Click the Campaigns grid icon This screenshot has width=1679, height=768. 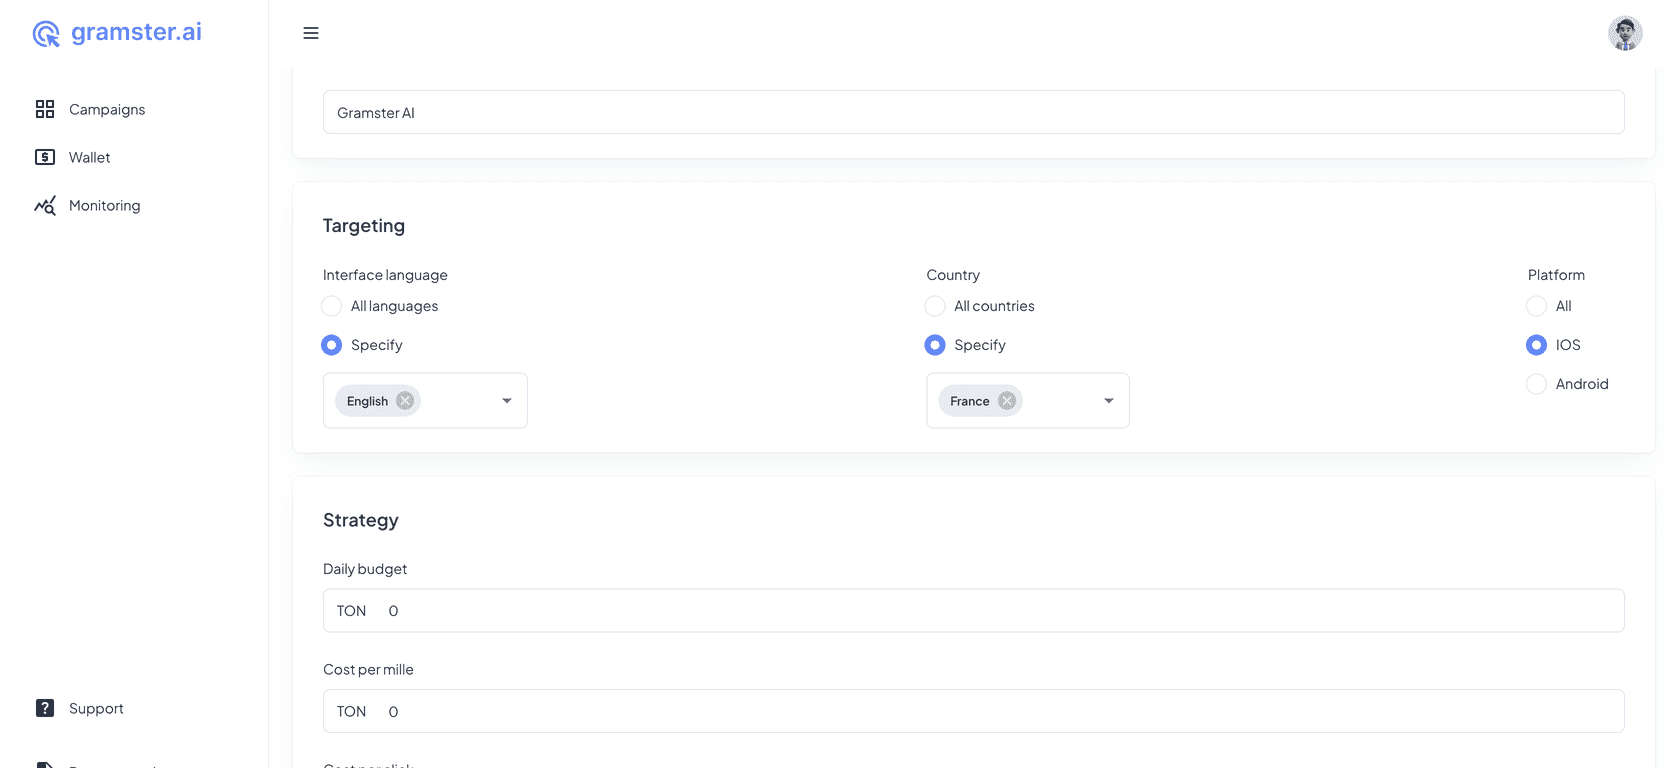click(45, 109)
